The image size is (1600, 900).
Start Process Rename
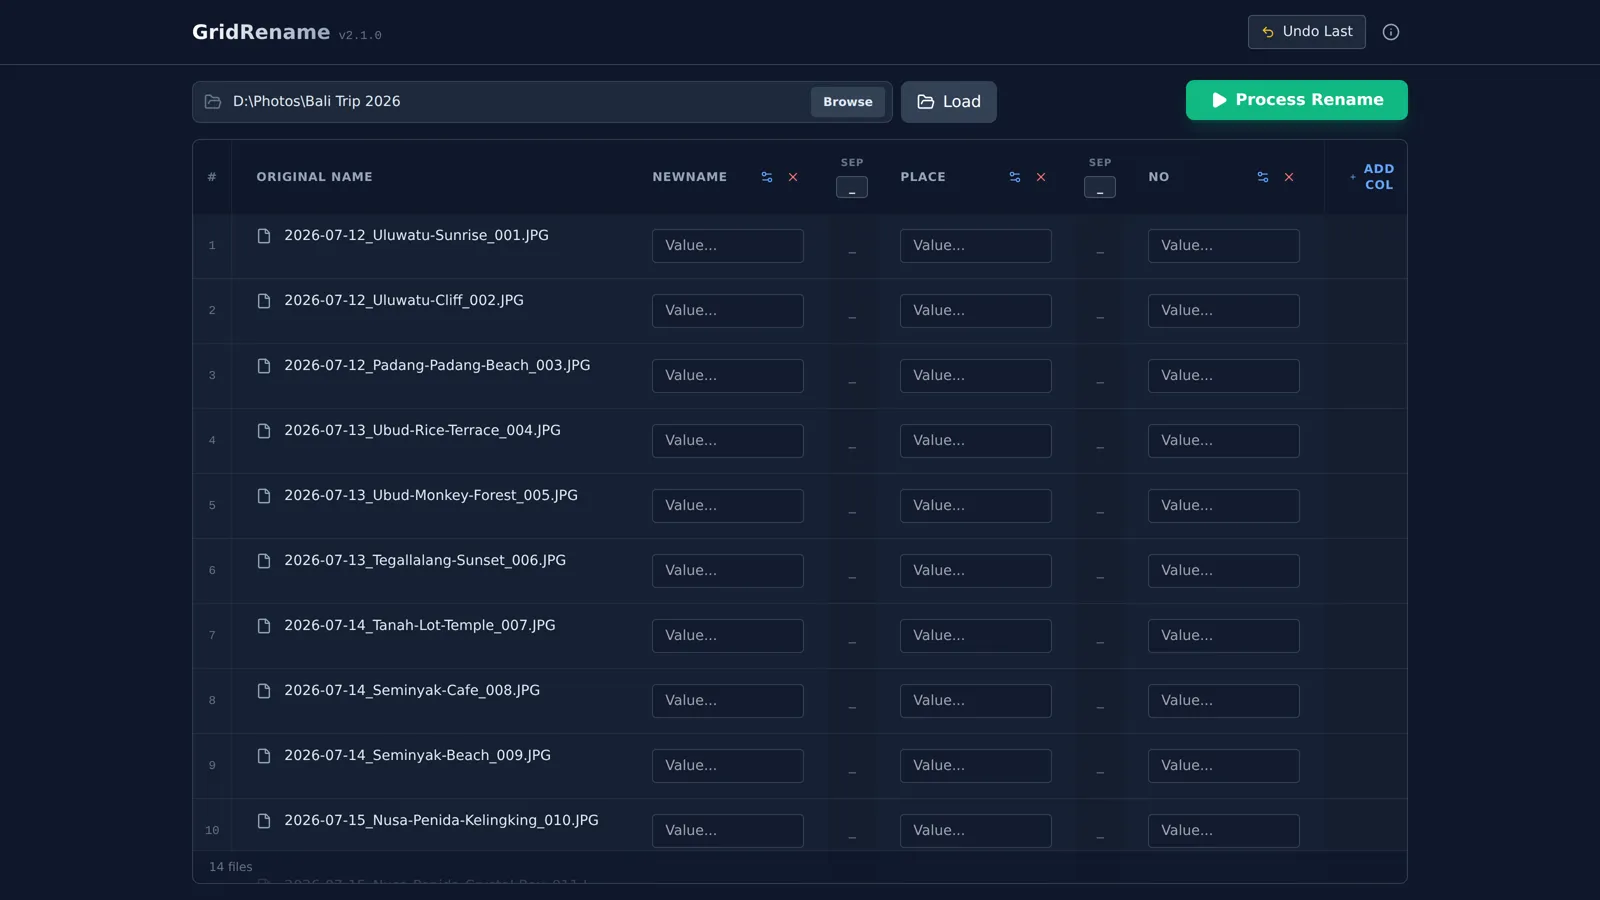(1297, 100)
